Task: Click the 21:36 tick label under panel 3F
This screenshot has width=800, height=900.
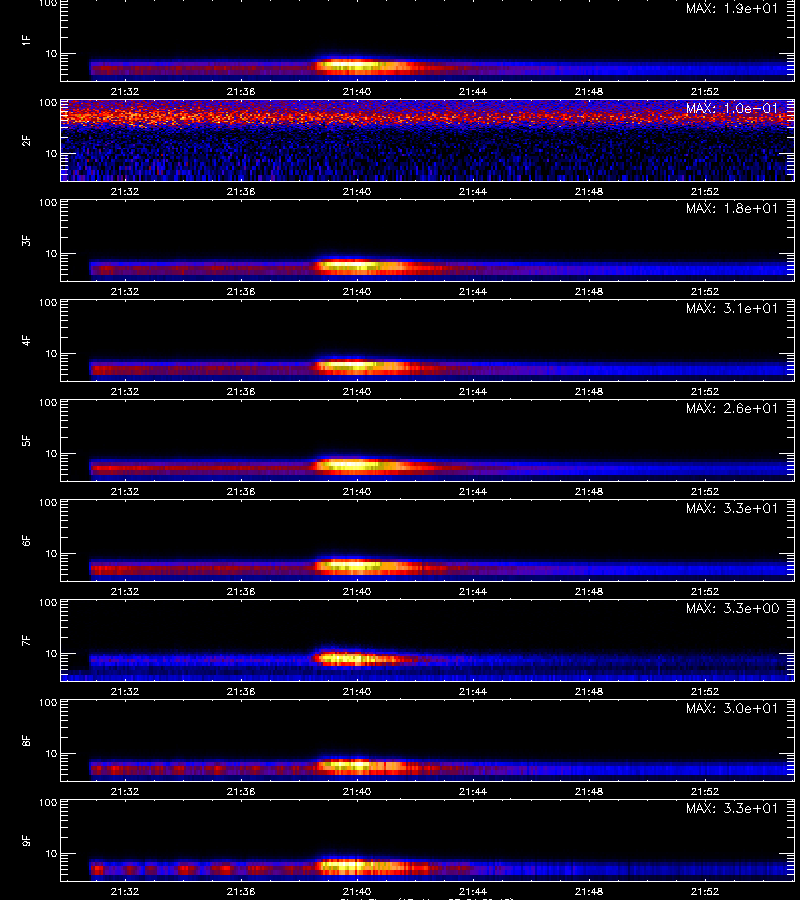Action: (x=240, y=291)
